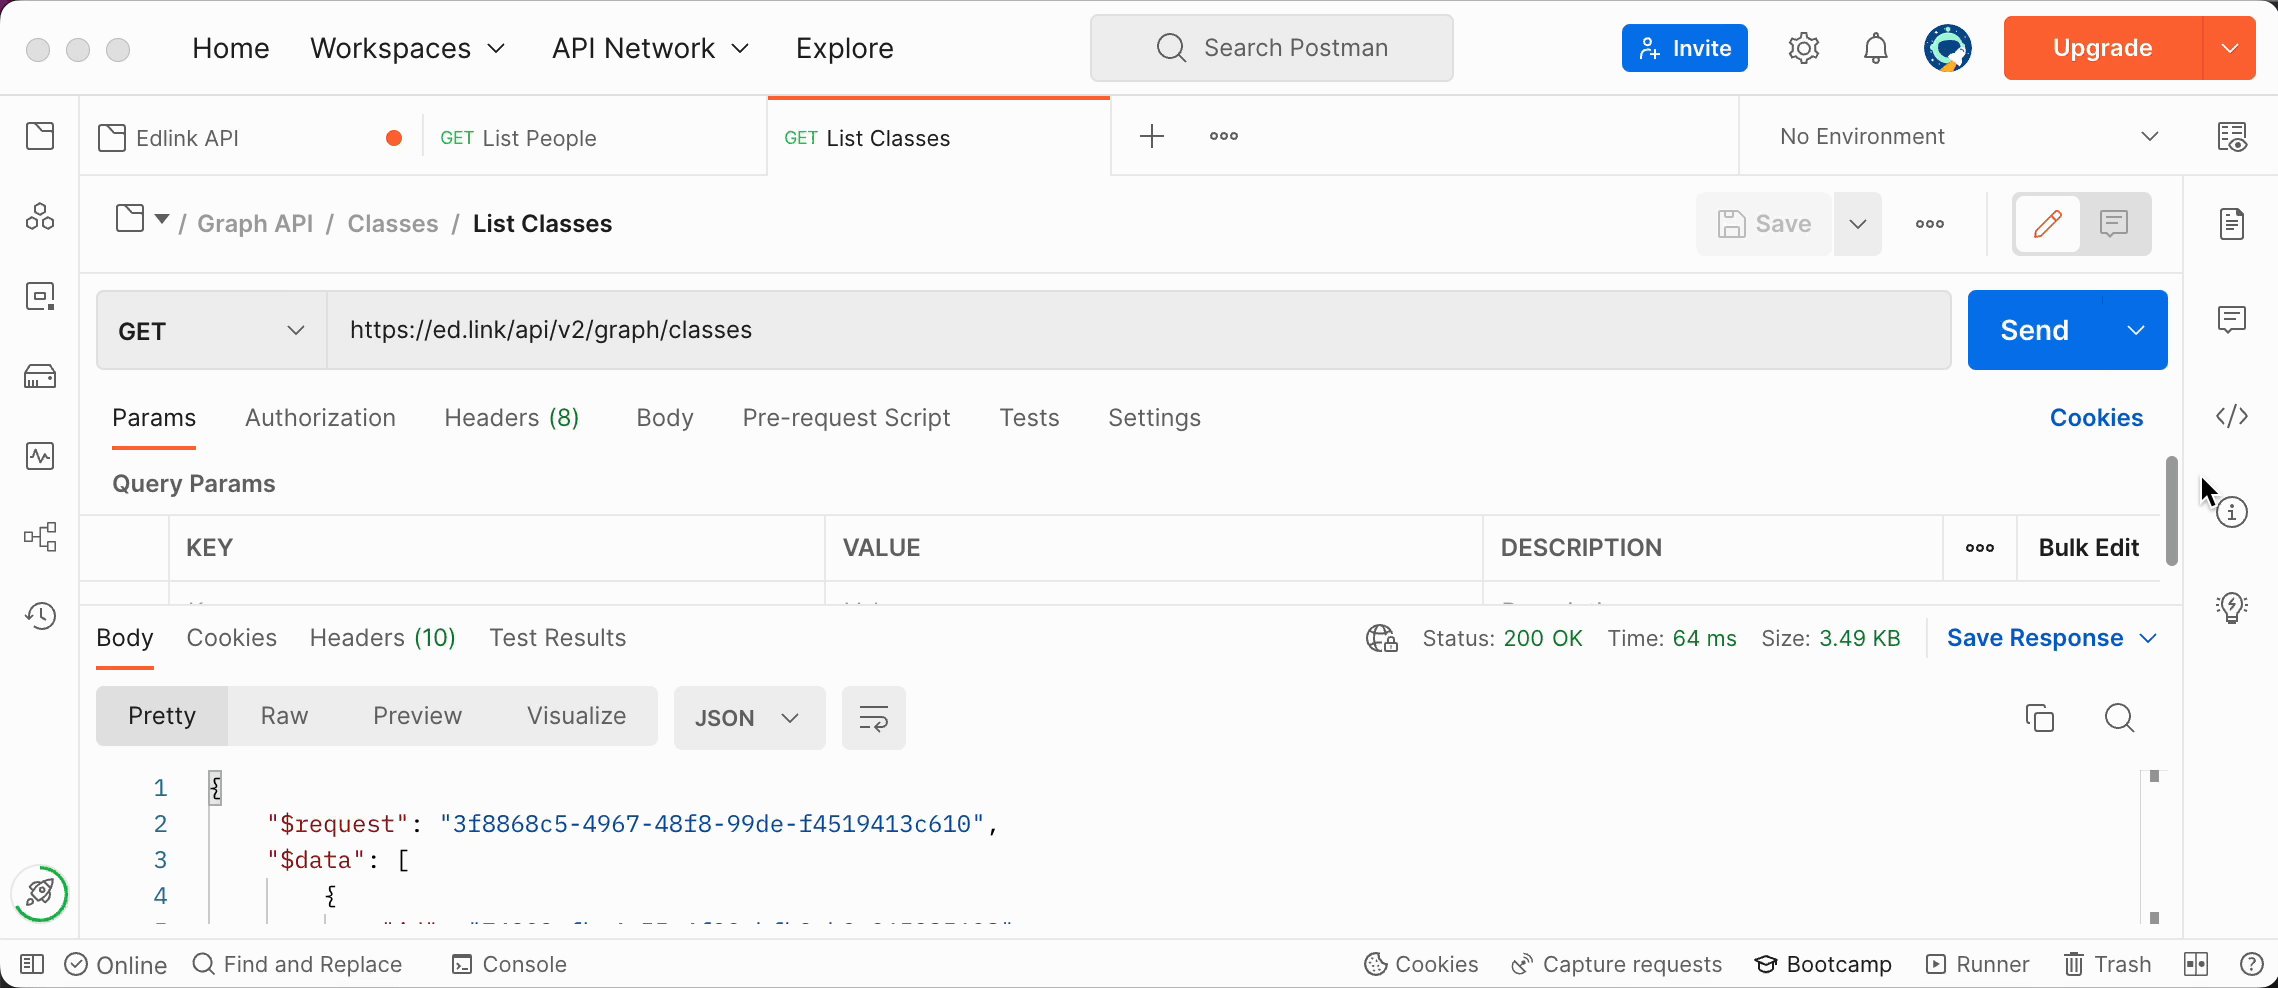This screenshot has width=2278, height=988.
Task: Copy the response body
Action: tap(2040, 718)
